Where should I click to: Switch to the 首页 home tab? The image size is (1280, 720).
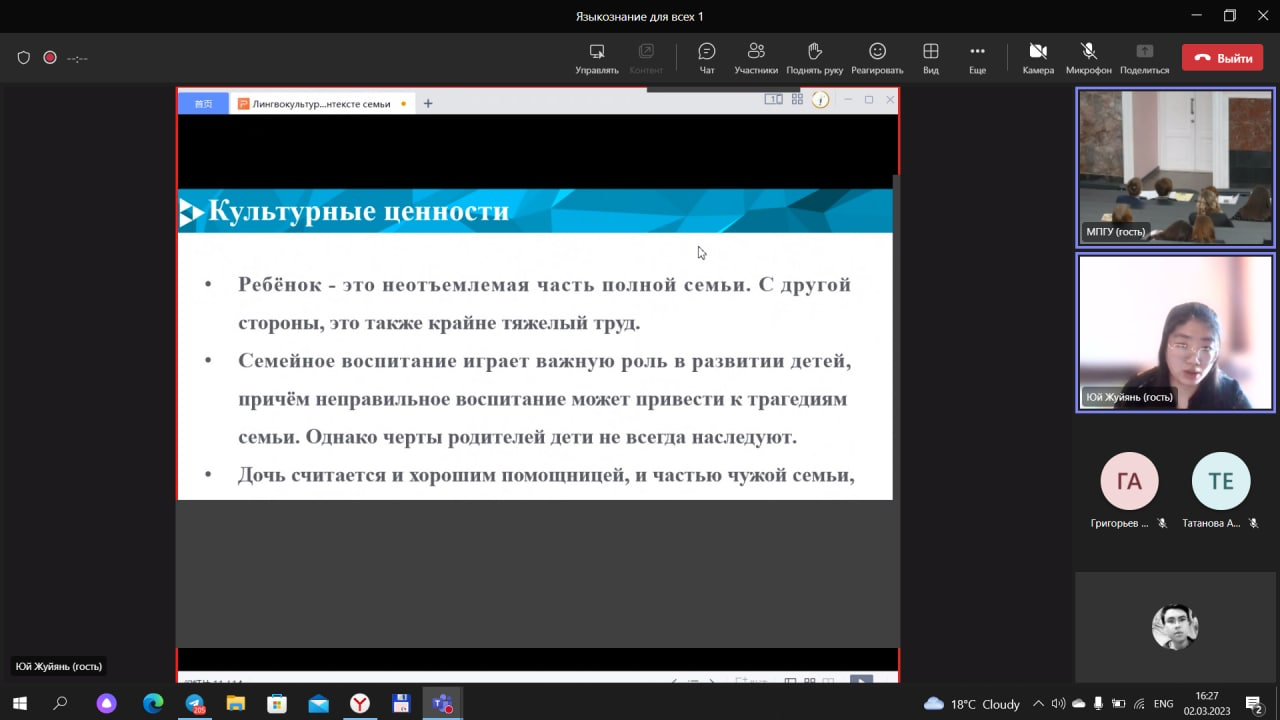[203, 104]
